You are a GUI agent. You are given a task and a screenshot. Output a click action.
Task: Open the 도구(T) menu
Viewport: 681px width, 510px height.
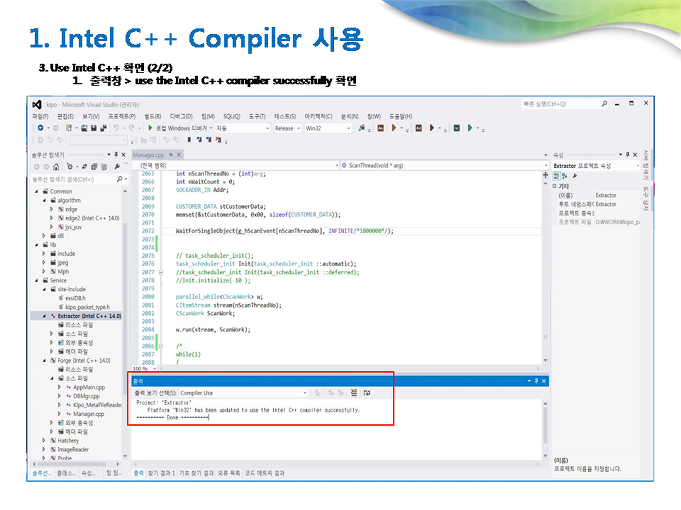(x=257, y=116)
